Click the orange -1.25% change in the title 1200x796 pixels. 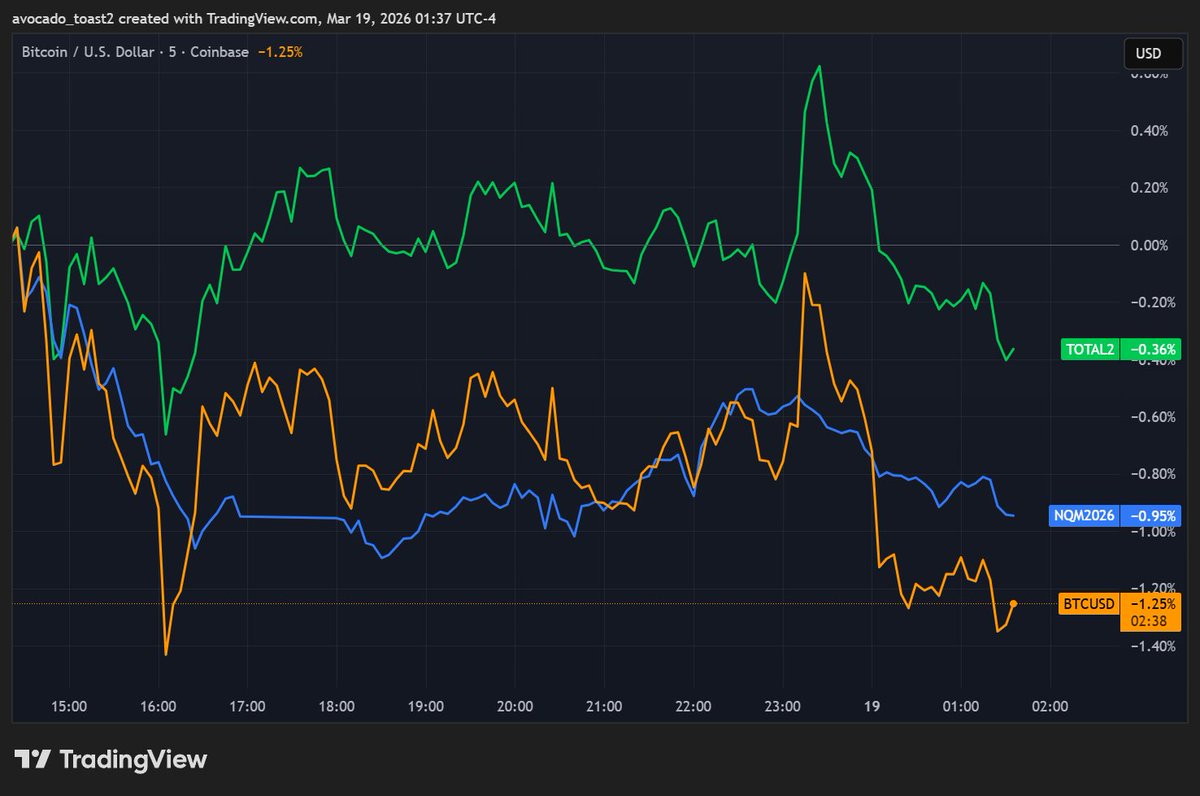280,52
